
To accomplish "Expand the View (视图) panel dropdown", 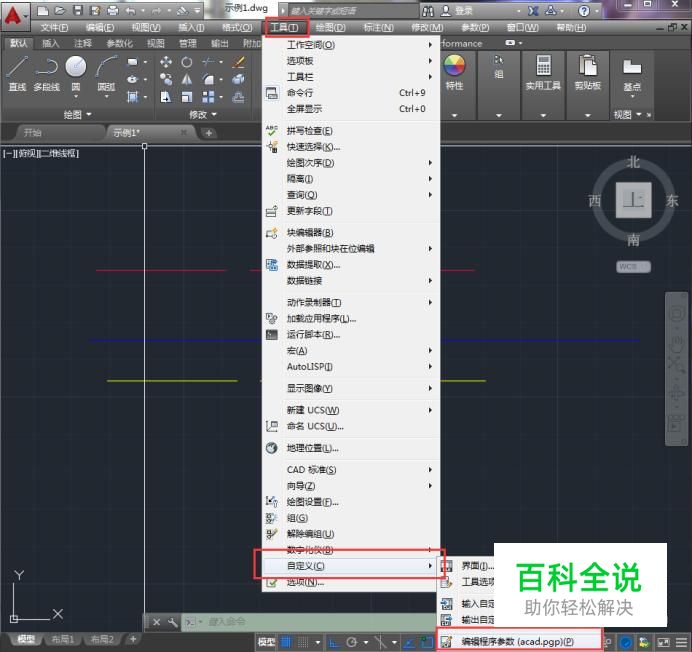I will point(628,115).
